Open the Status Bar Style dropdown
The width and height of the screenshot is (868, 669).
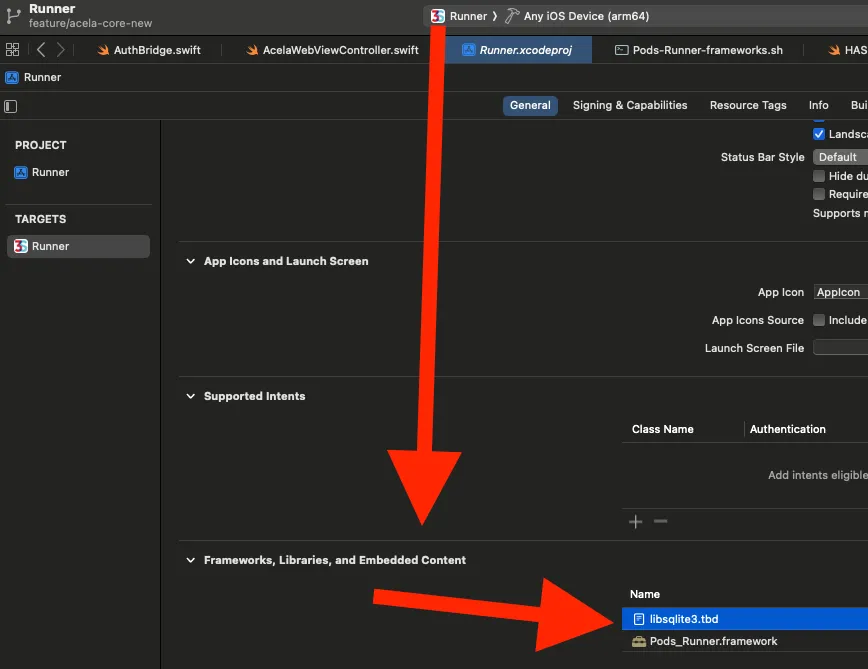pyautogui.click(x=840, y=157)
